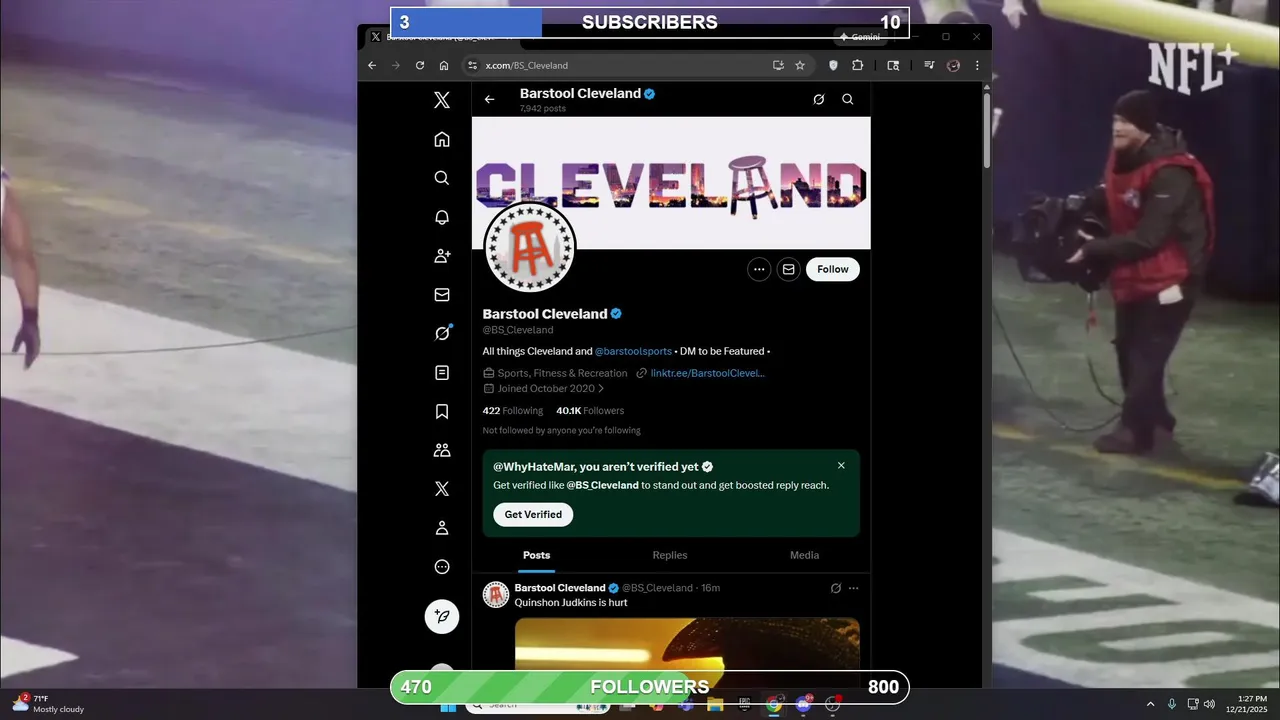Open Communities in X sidebar

(x=442, y=450)
